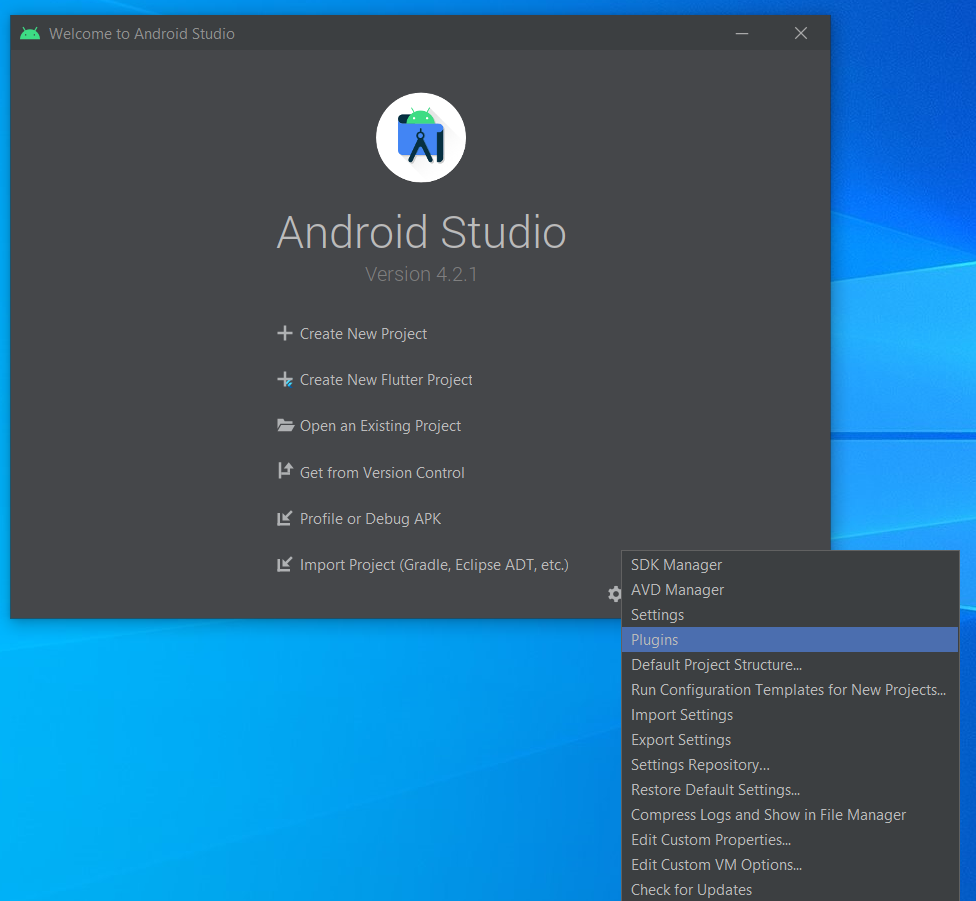Open AVD Manager from the menu
976x901 pixels.
click(790, 590)
